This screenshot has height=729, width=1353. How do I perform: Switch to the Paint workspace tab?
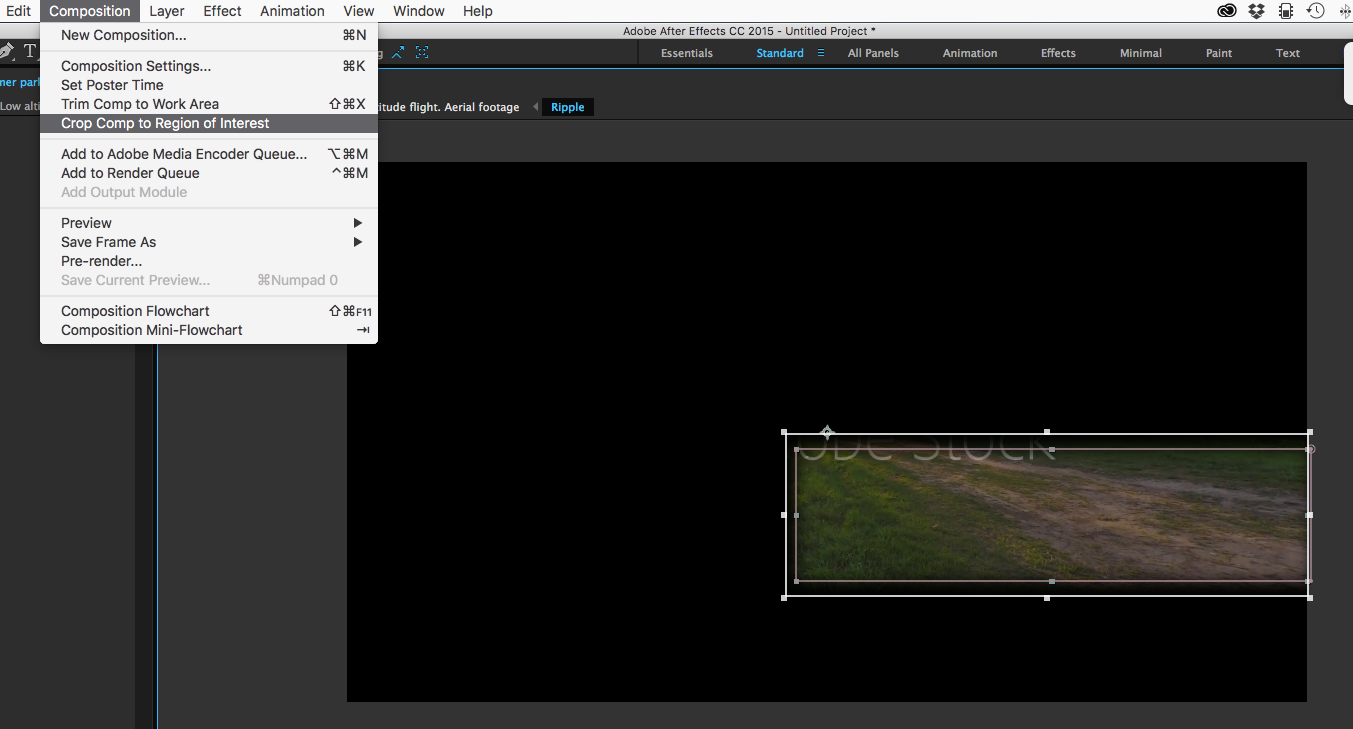point(1218,52)
